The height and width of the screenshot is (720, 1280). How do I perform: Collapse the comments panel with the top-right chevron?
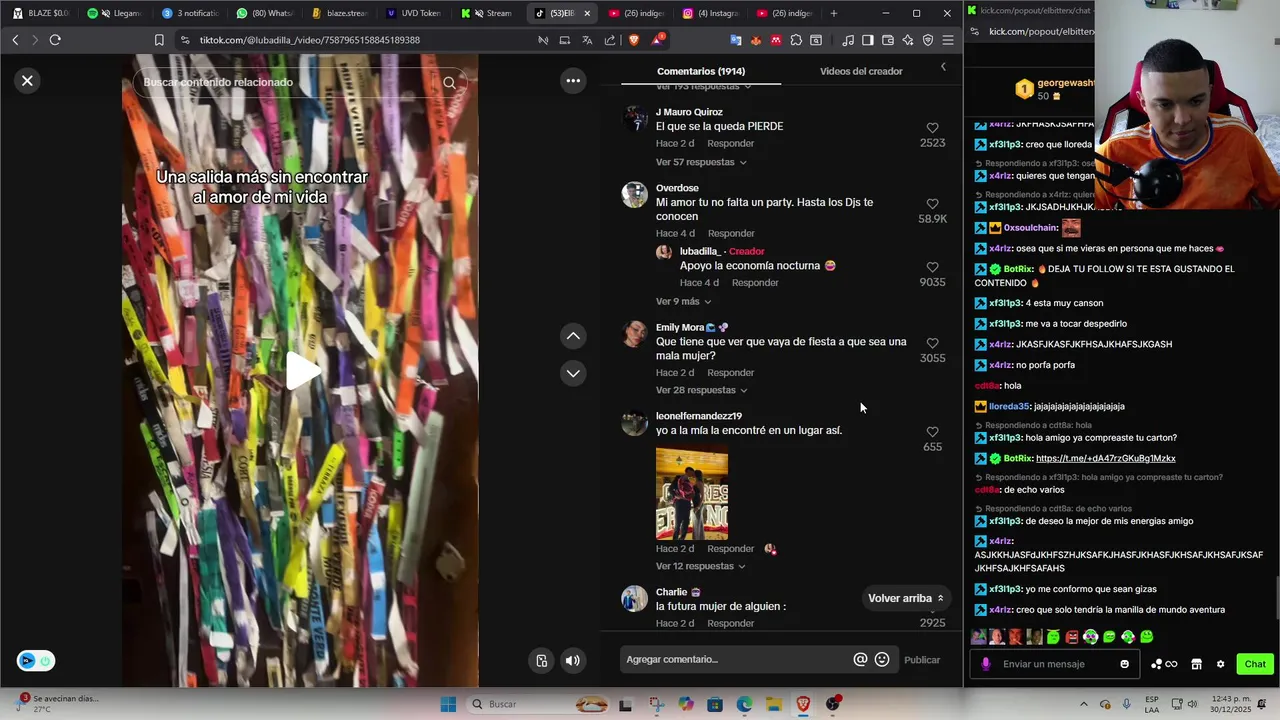pos(943,67)
